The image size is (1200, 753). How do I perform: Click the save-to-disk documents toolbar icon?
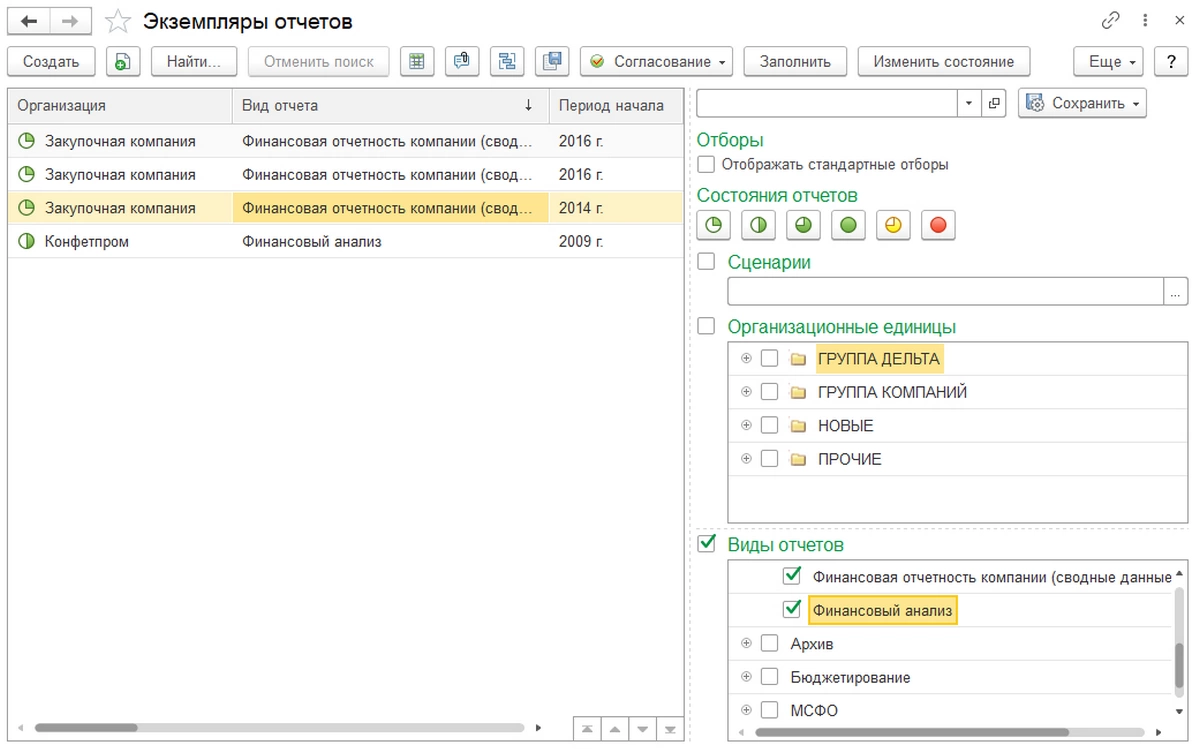[552, 61]
